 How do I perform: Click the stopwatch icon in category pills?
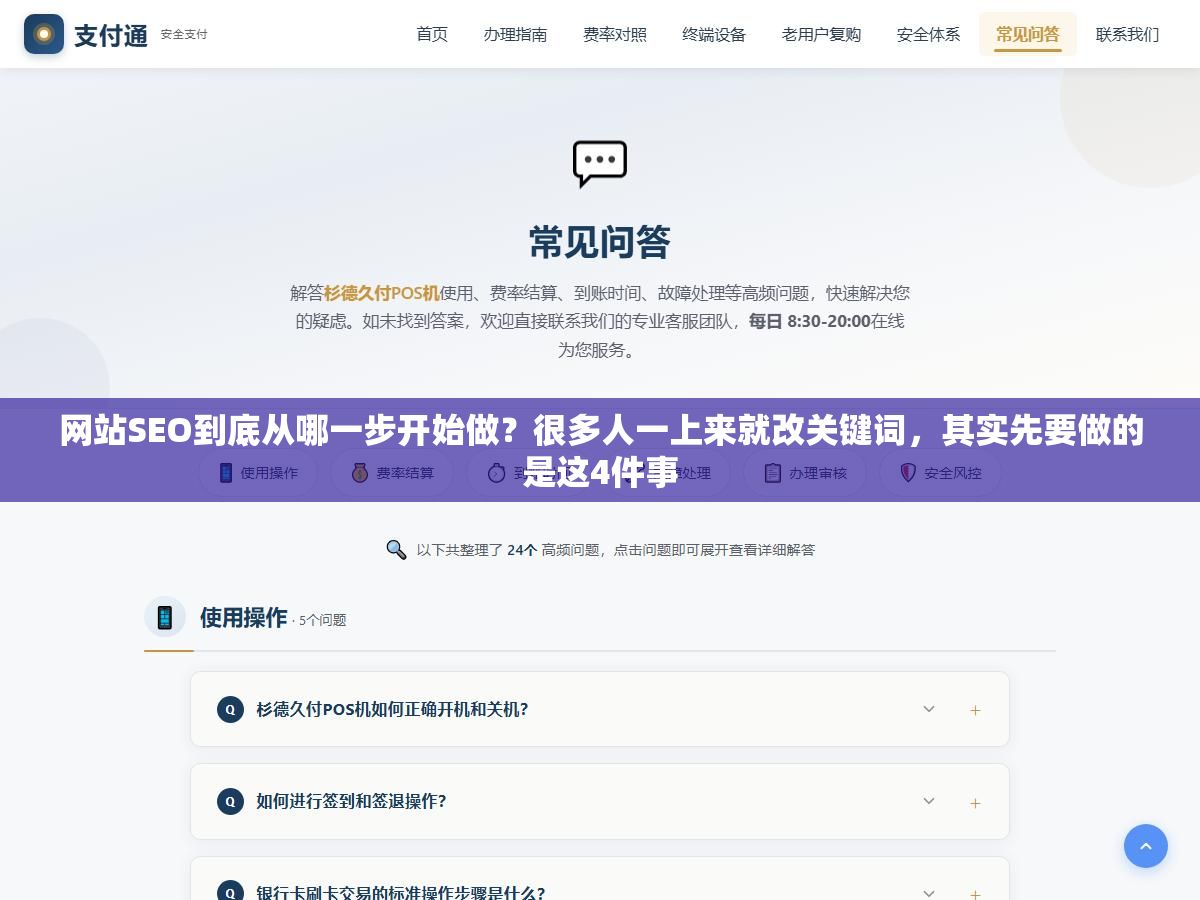point(497,473)
